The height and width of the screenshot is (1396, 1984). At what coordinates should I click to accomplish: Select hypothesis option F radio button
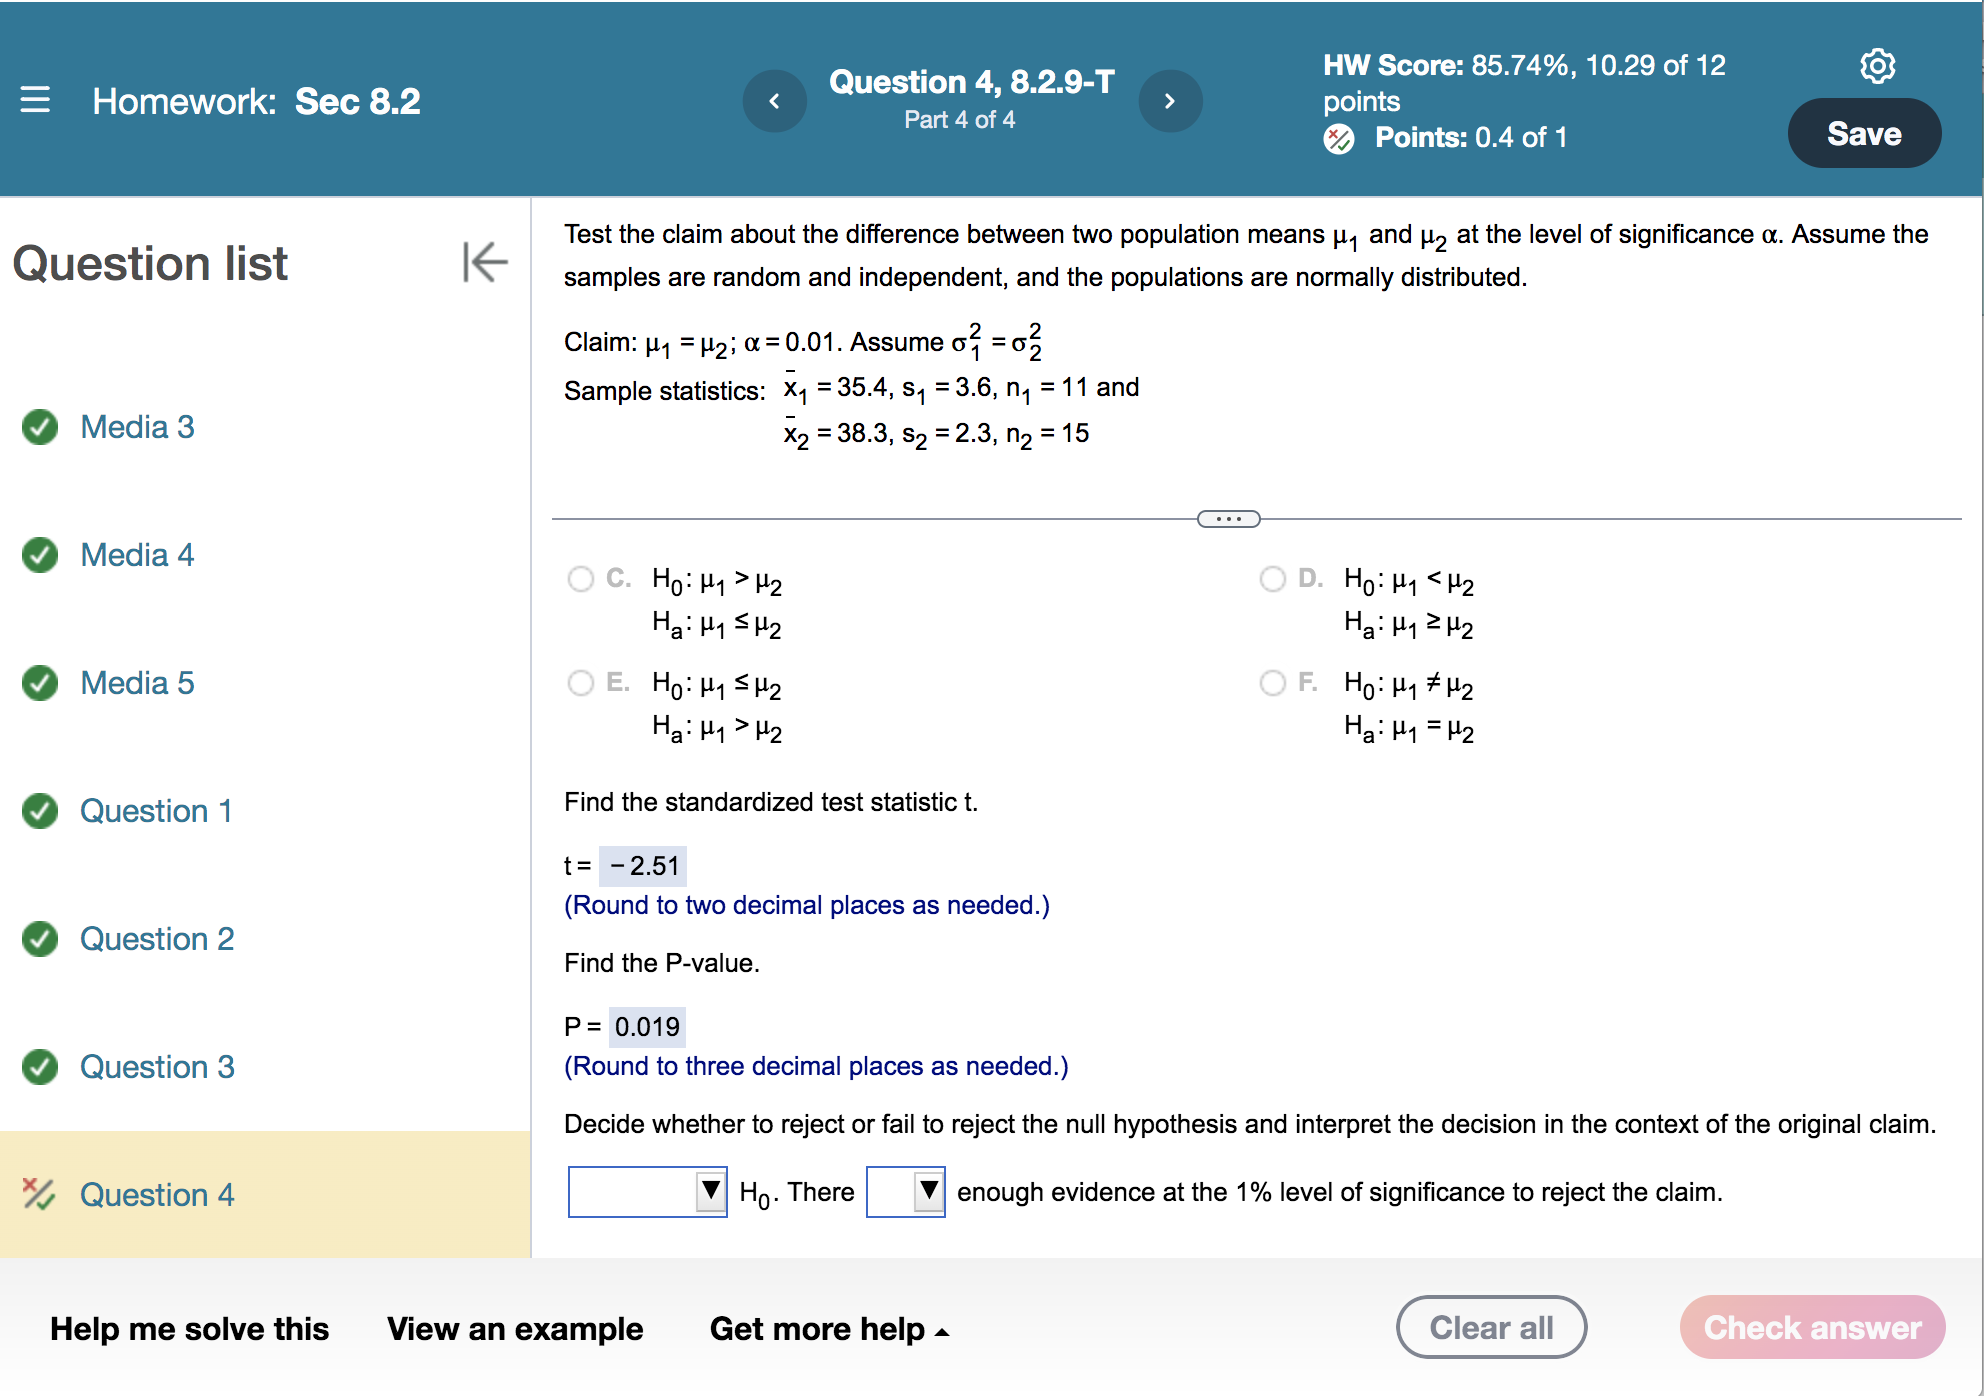pyautogui.click(x=1272, y=683)
